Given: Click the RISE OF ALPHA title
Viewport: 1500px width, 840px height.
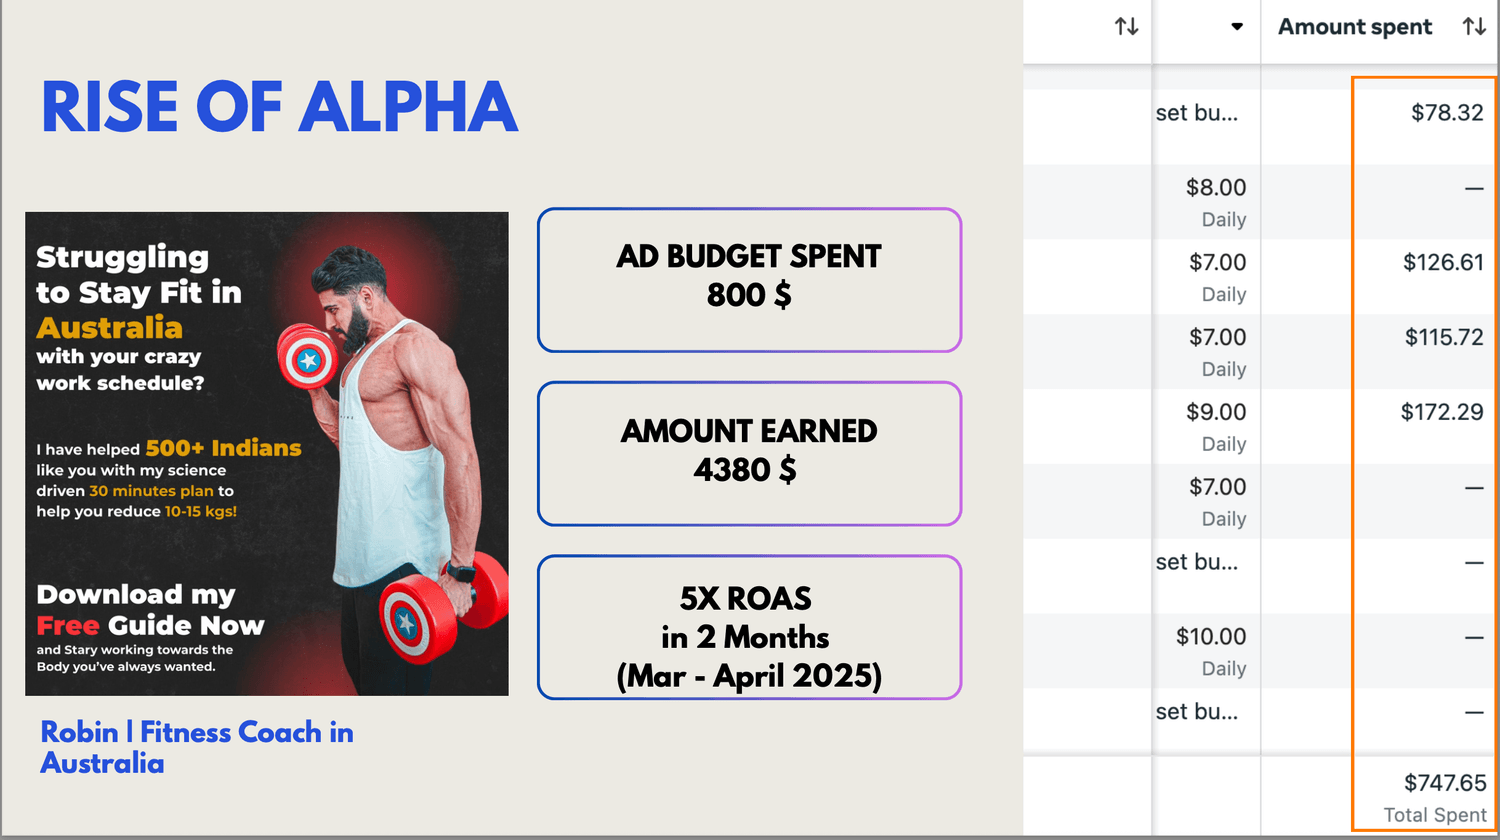Looking at the screenshot, I should tap(280, 107).
